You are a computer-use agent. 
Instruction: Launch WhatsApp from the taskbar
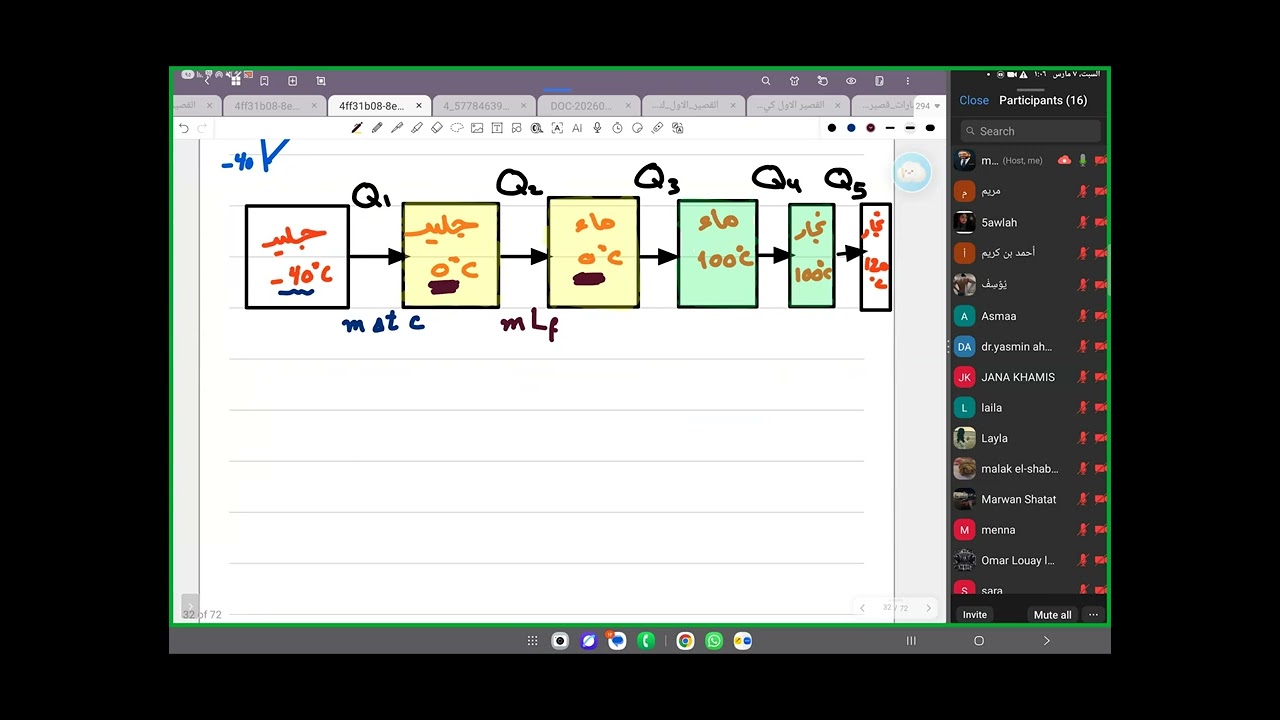[x=714, y=641]
